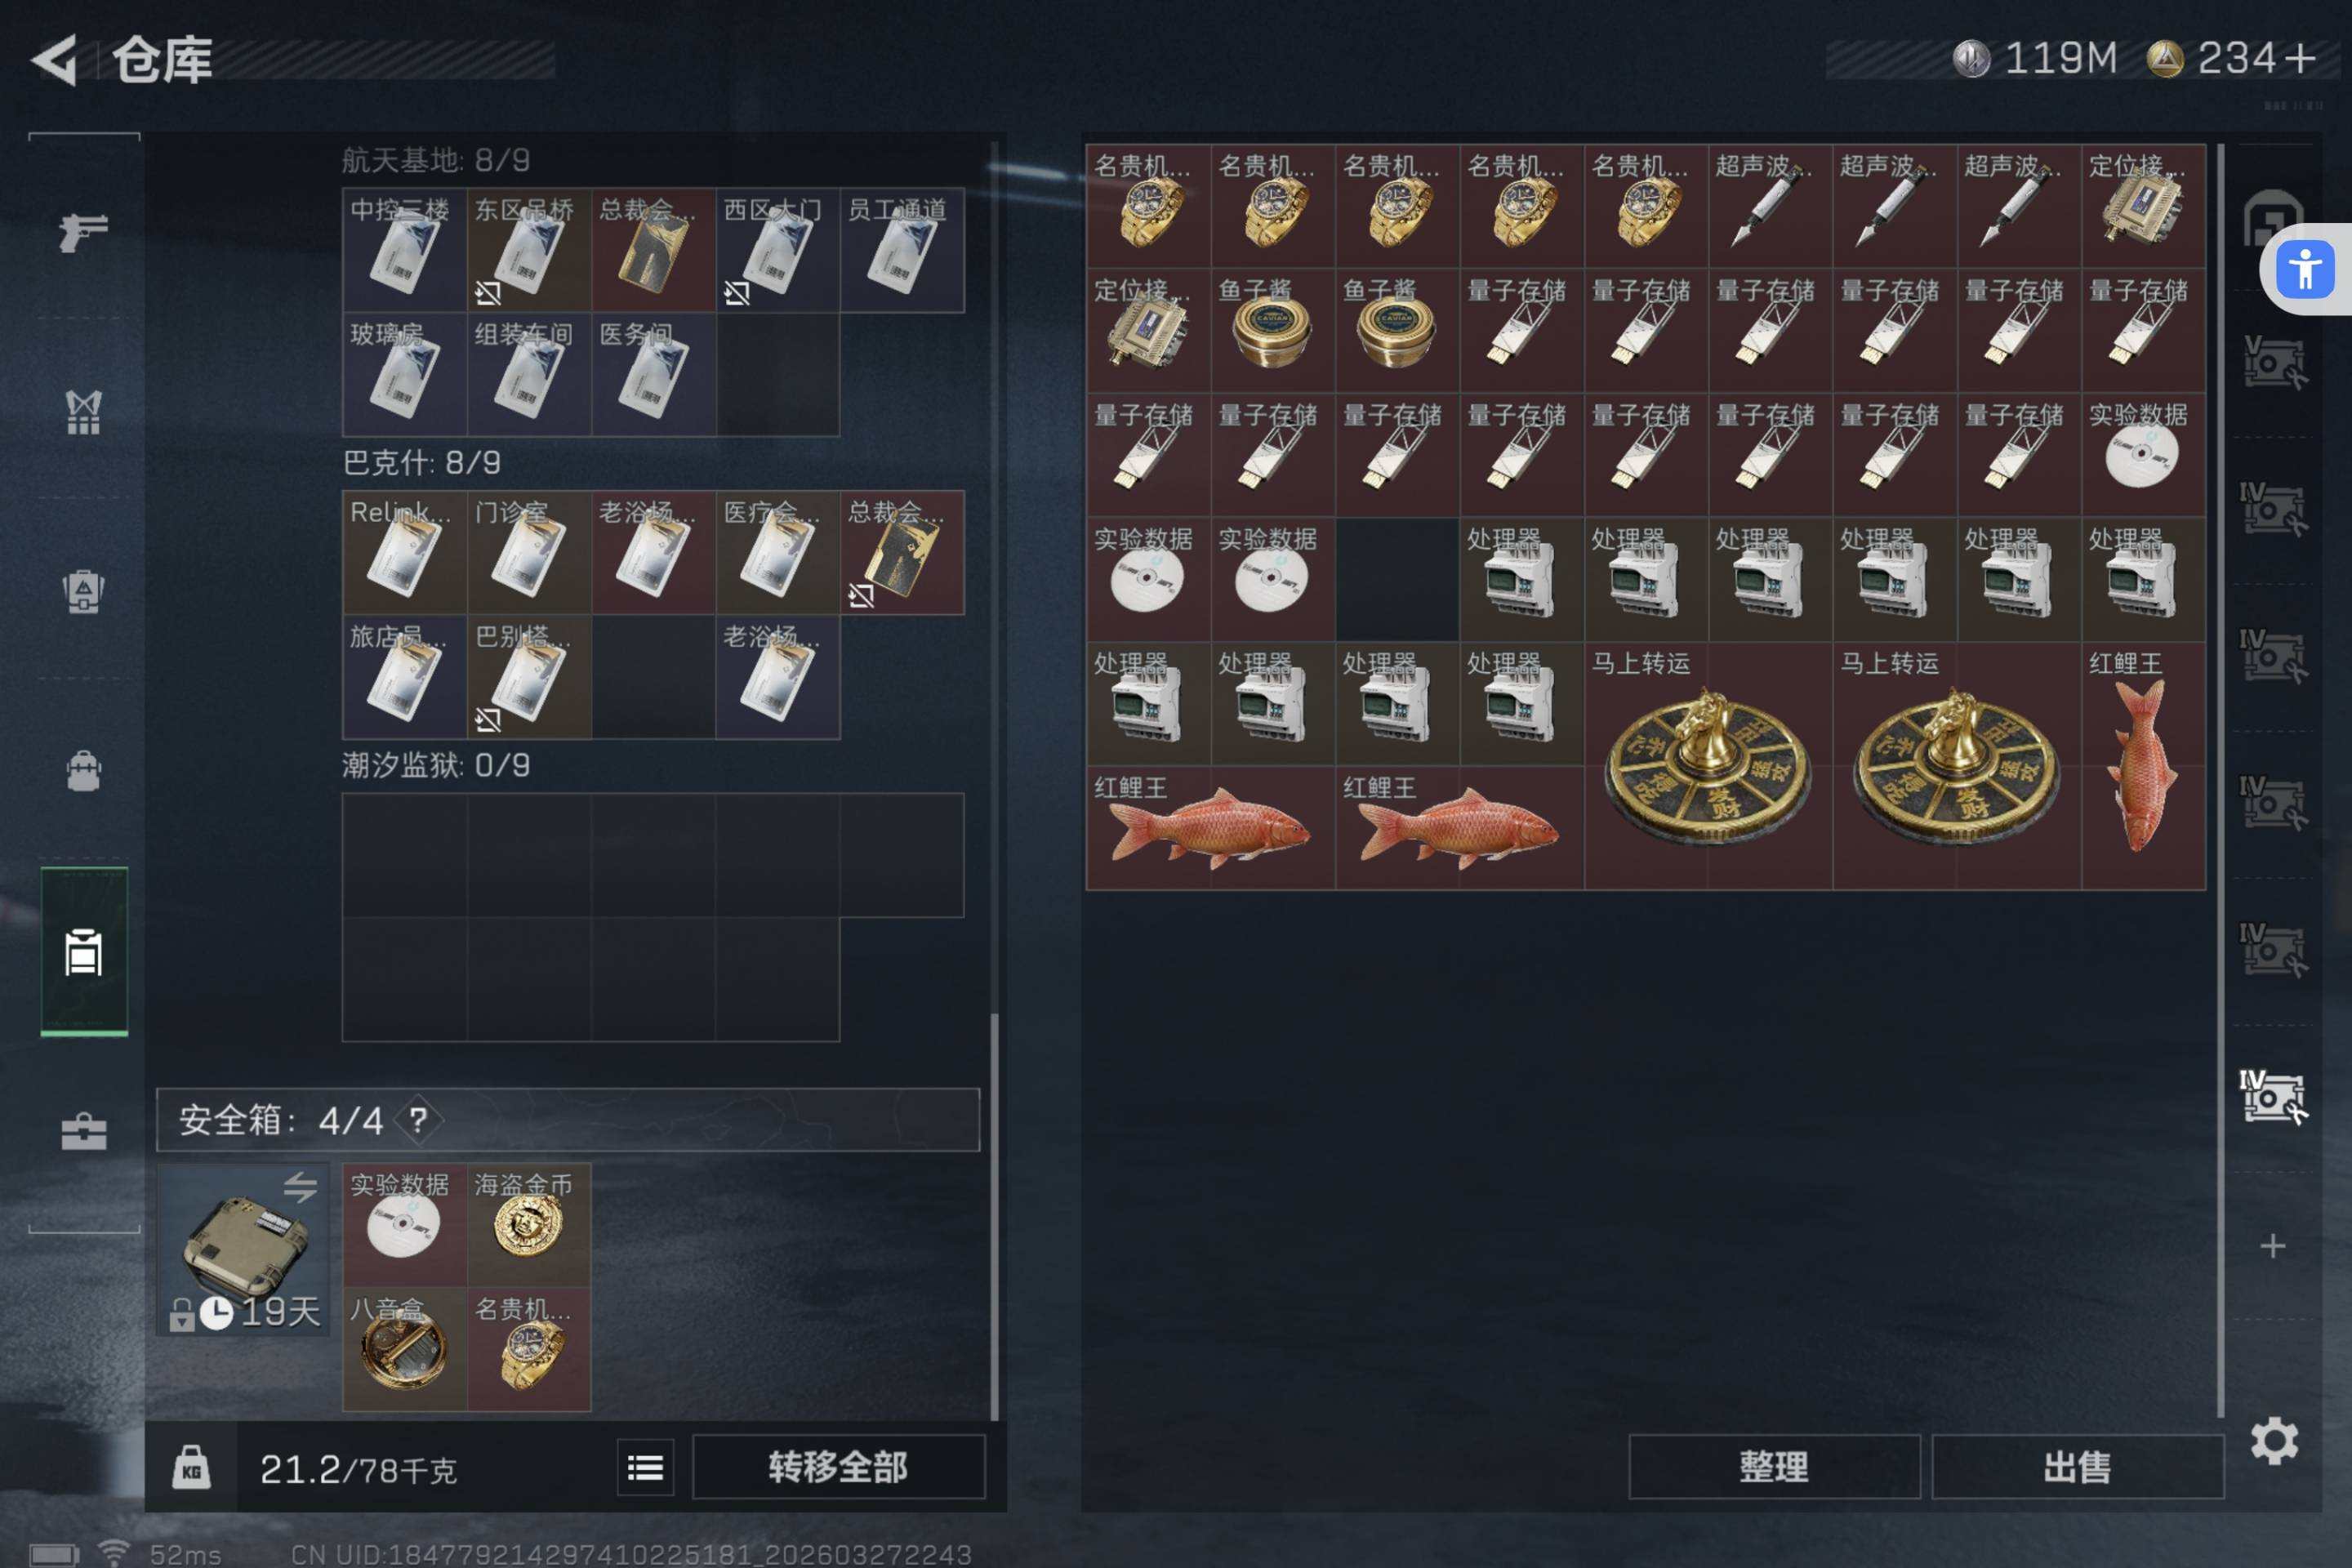Select the active keycard case sidebar tab
The height and width of the screenshot is (1568, 2352).
click(84, 952)
